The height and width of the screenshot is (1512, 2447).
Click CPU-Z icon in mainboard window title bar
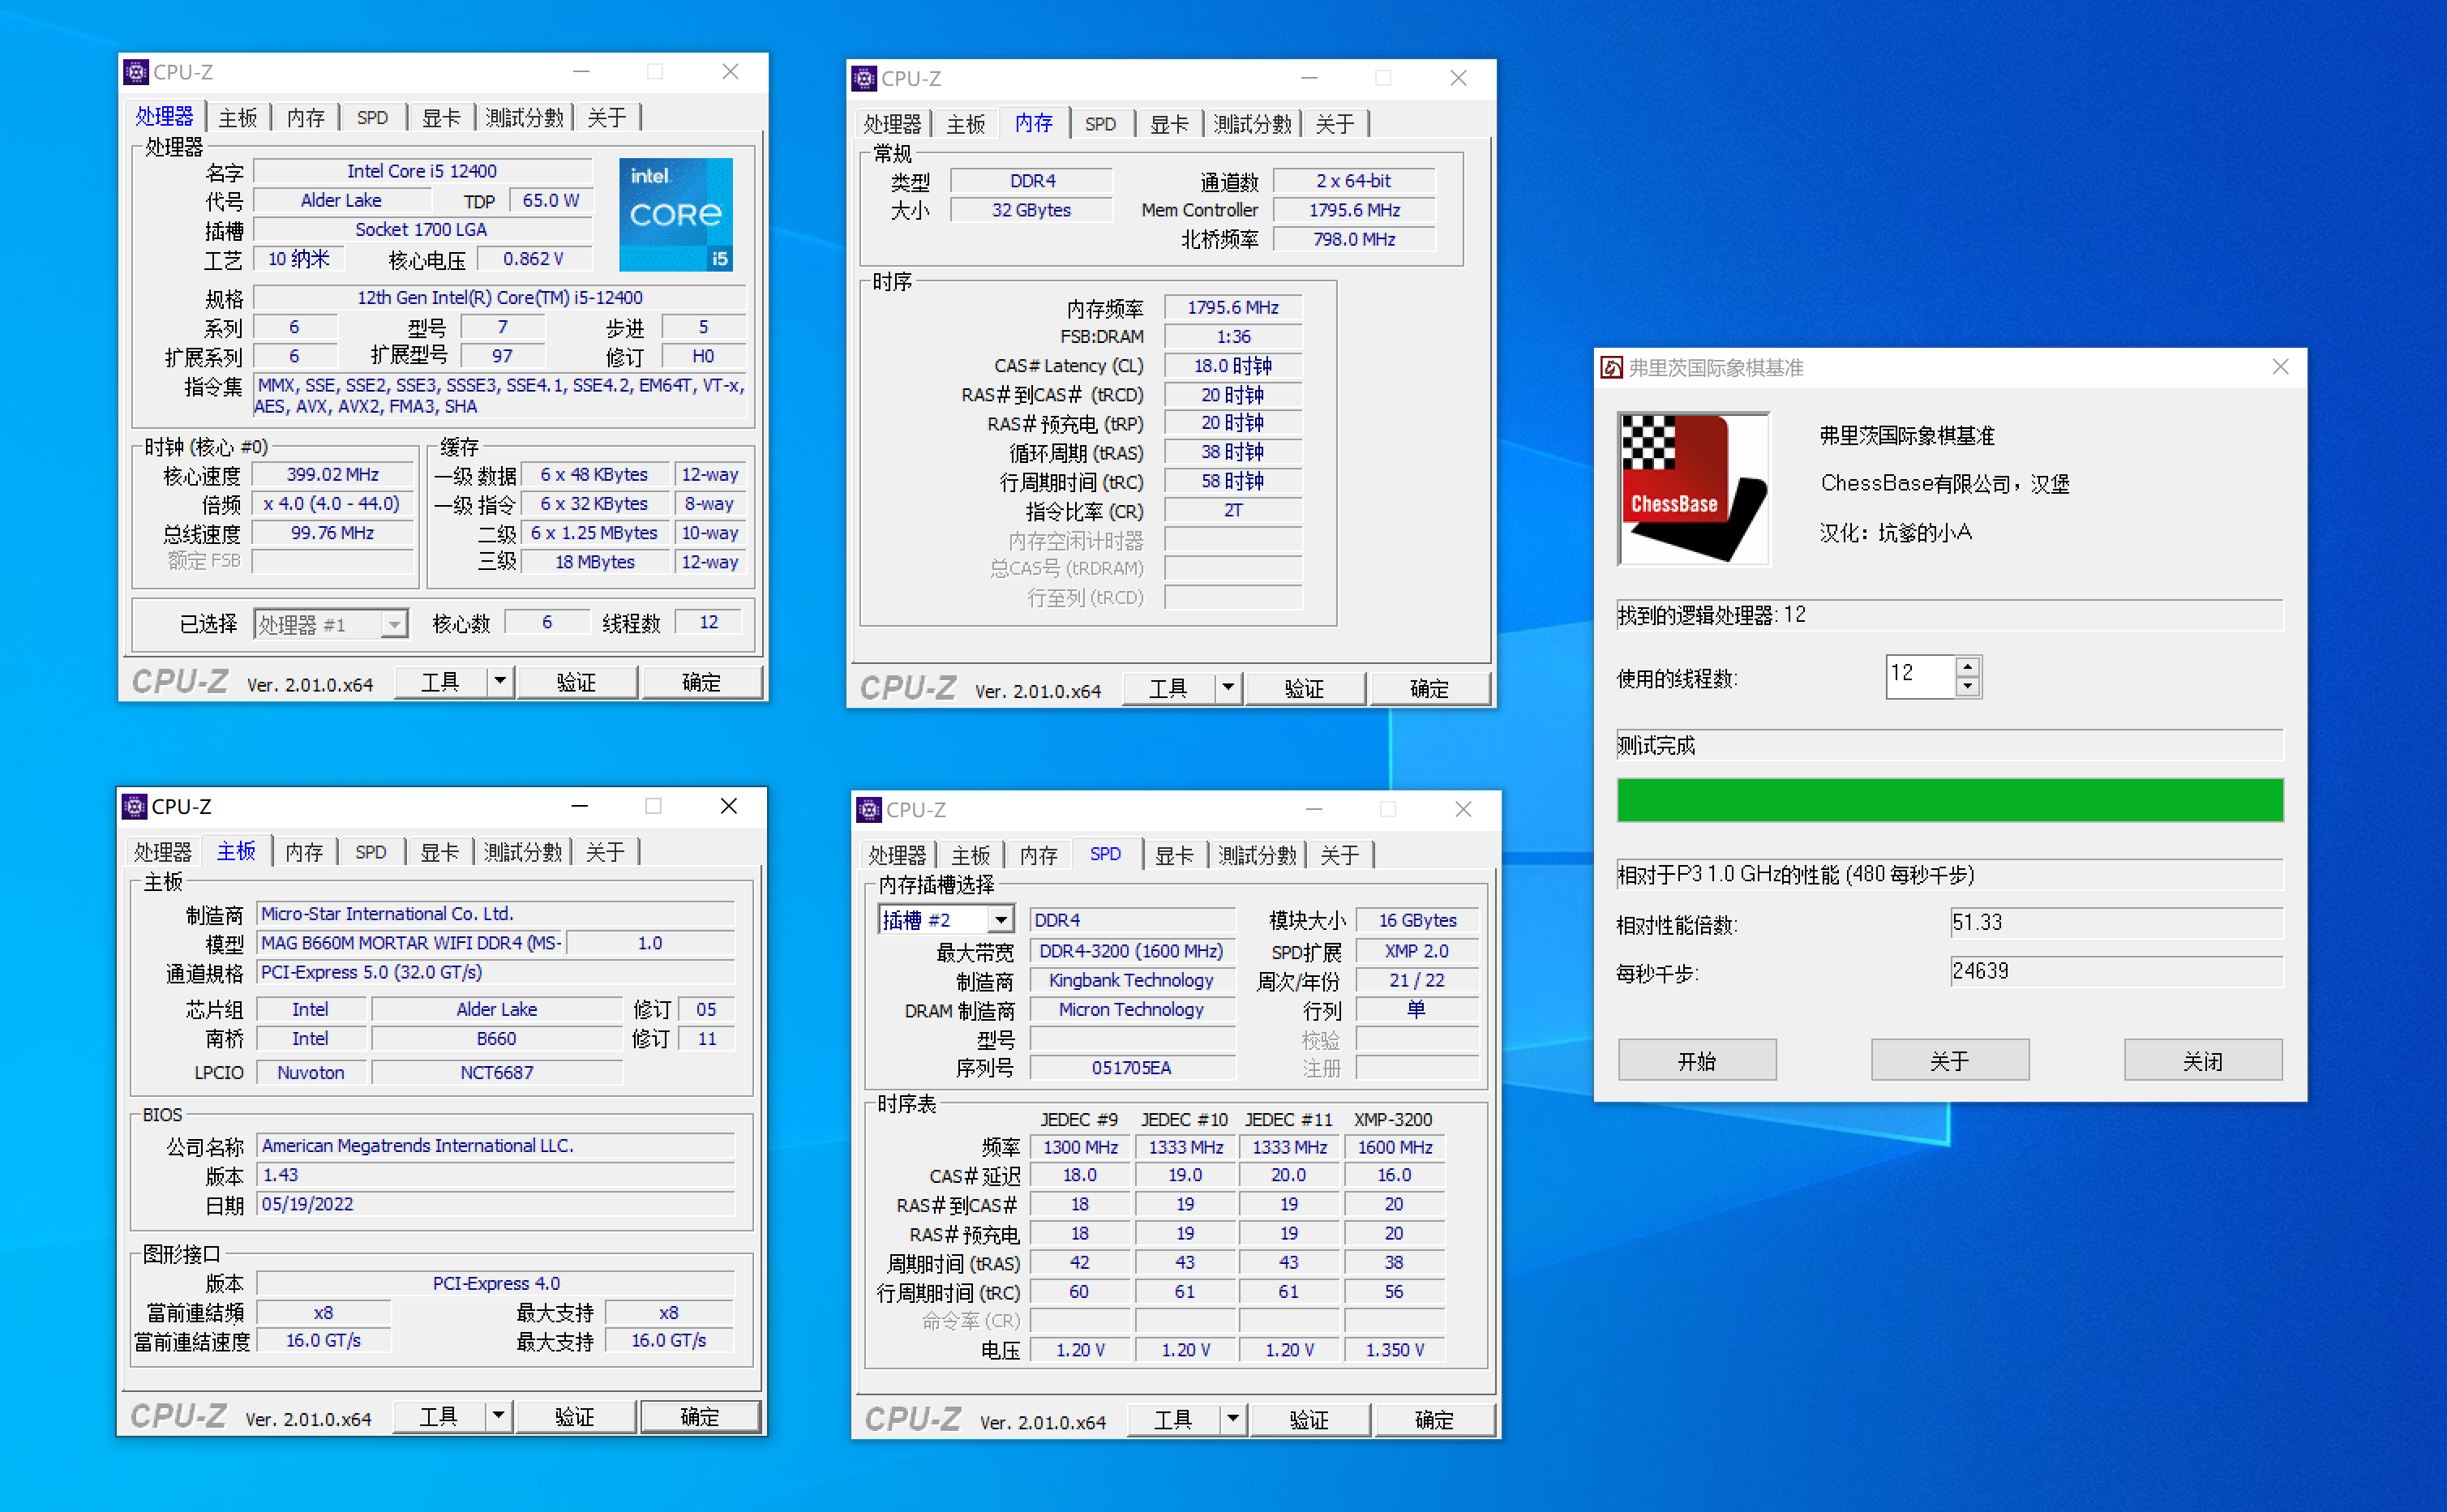(x=134, y=806)
